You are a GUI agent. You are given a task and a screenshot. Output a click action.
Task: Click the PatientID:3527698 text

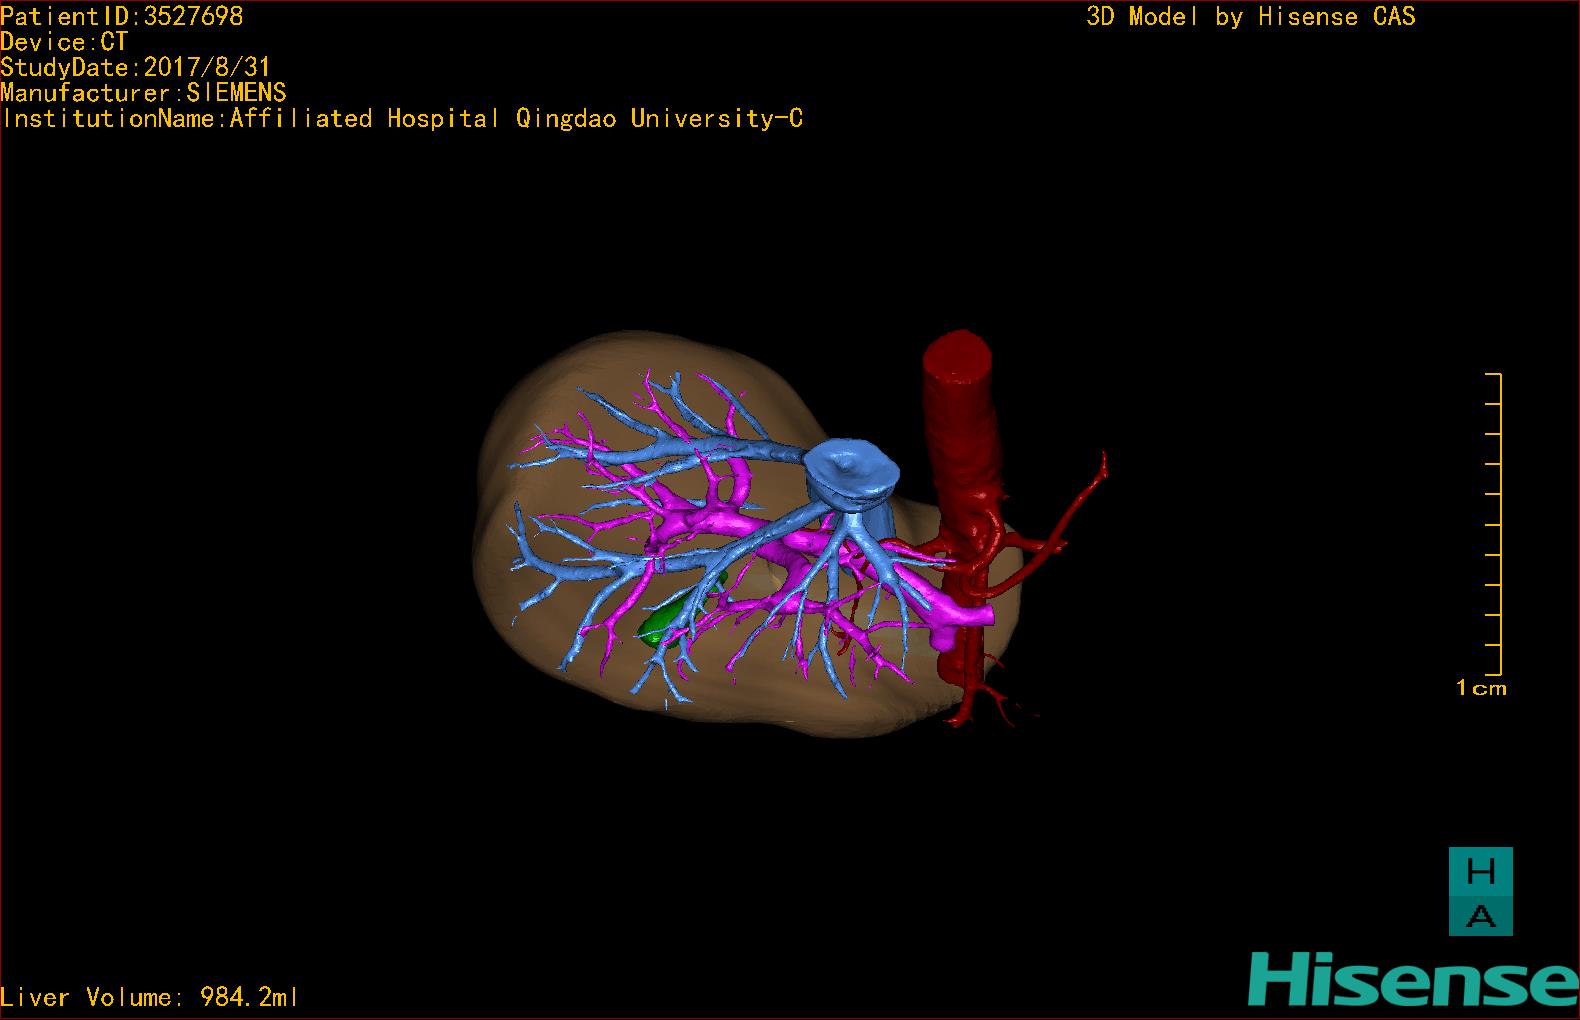click(121, 16)
